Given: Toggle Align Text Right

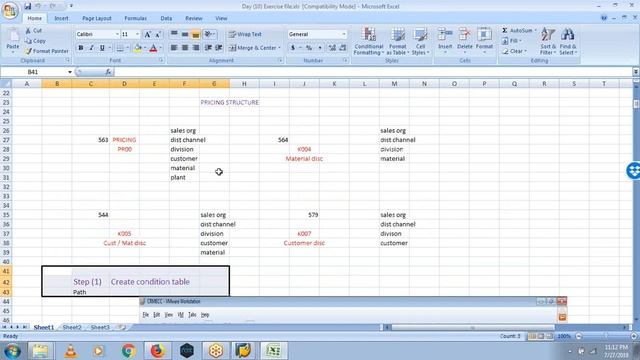Looking at the screenshot, I should tap(196, 48).
